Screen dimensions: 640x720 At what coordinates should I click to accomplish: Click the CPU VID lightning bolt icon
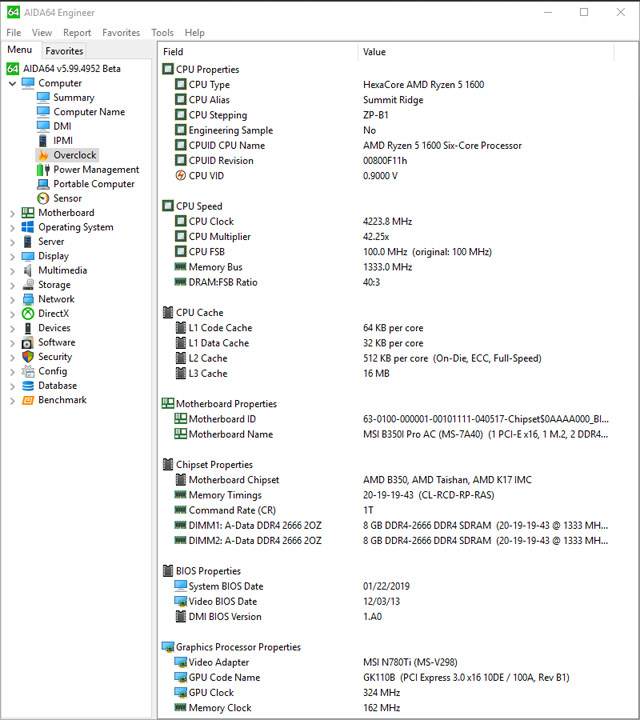pos(181,175)
